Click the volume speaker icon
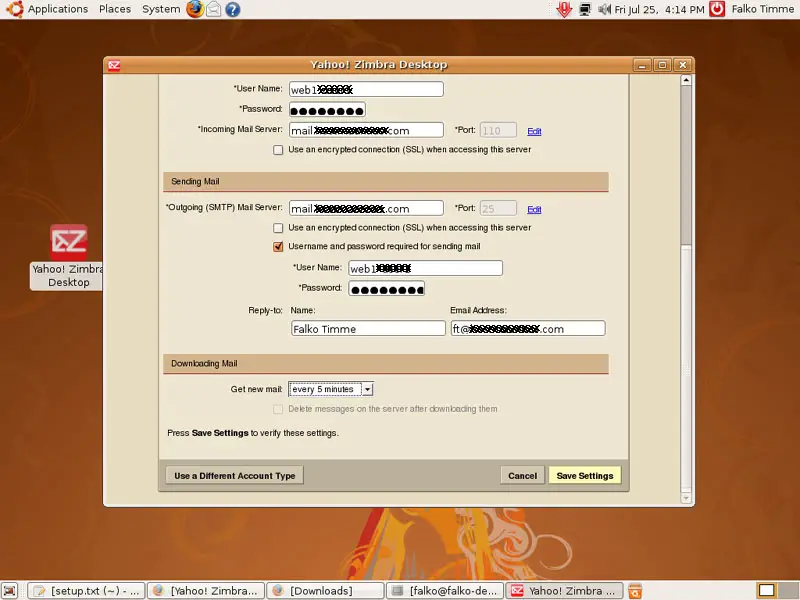 (x=604, y=9)
